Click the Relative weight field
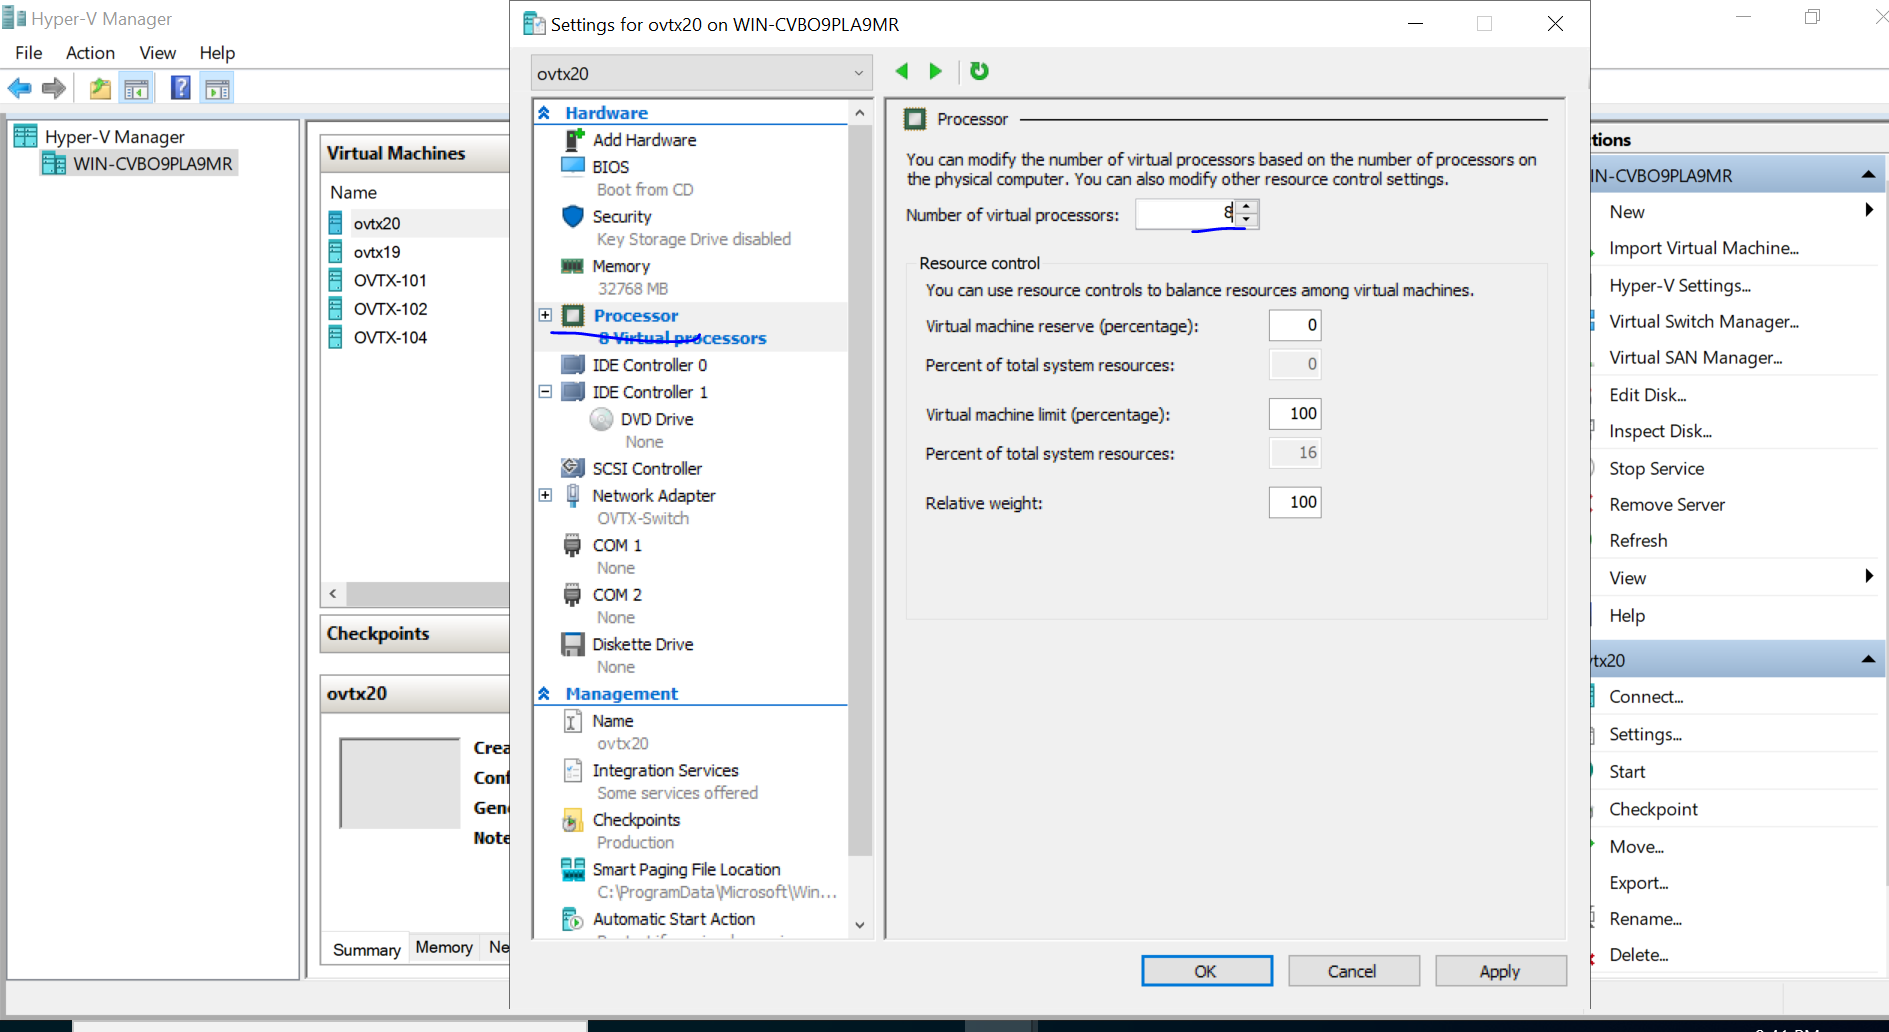The height and width of the screenshot is (1032, 1889). pyautogui.click(x=1295, y=502)
